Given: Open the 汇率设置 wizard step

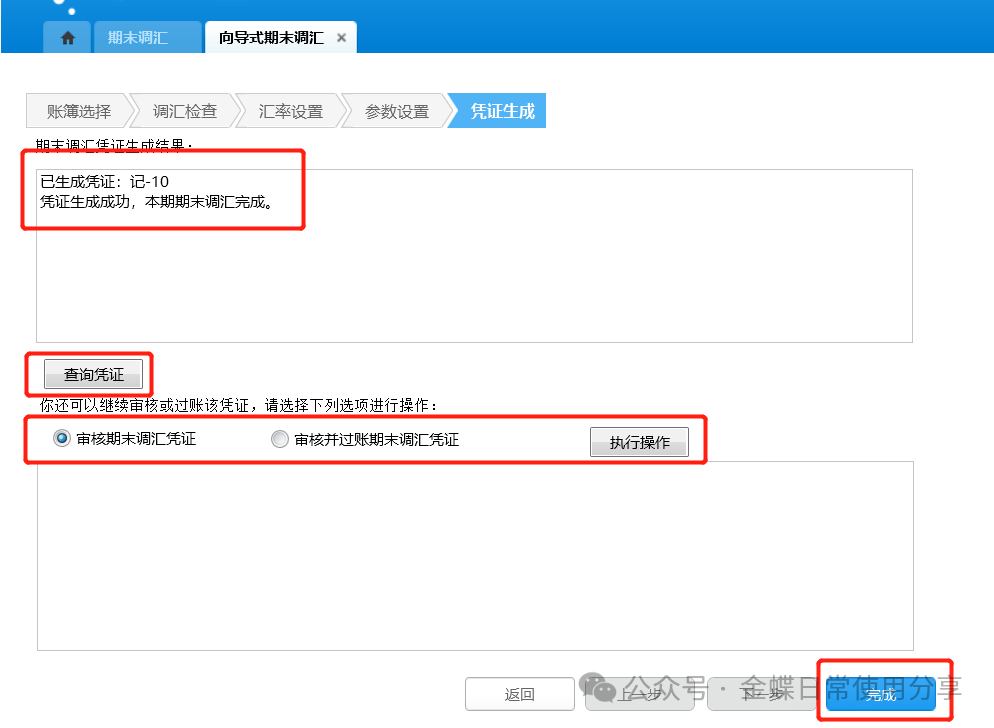Looking at the screenshot, I should (290, 111).
